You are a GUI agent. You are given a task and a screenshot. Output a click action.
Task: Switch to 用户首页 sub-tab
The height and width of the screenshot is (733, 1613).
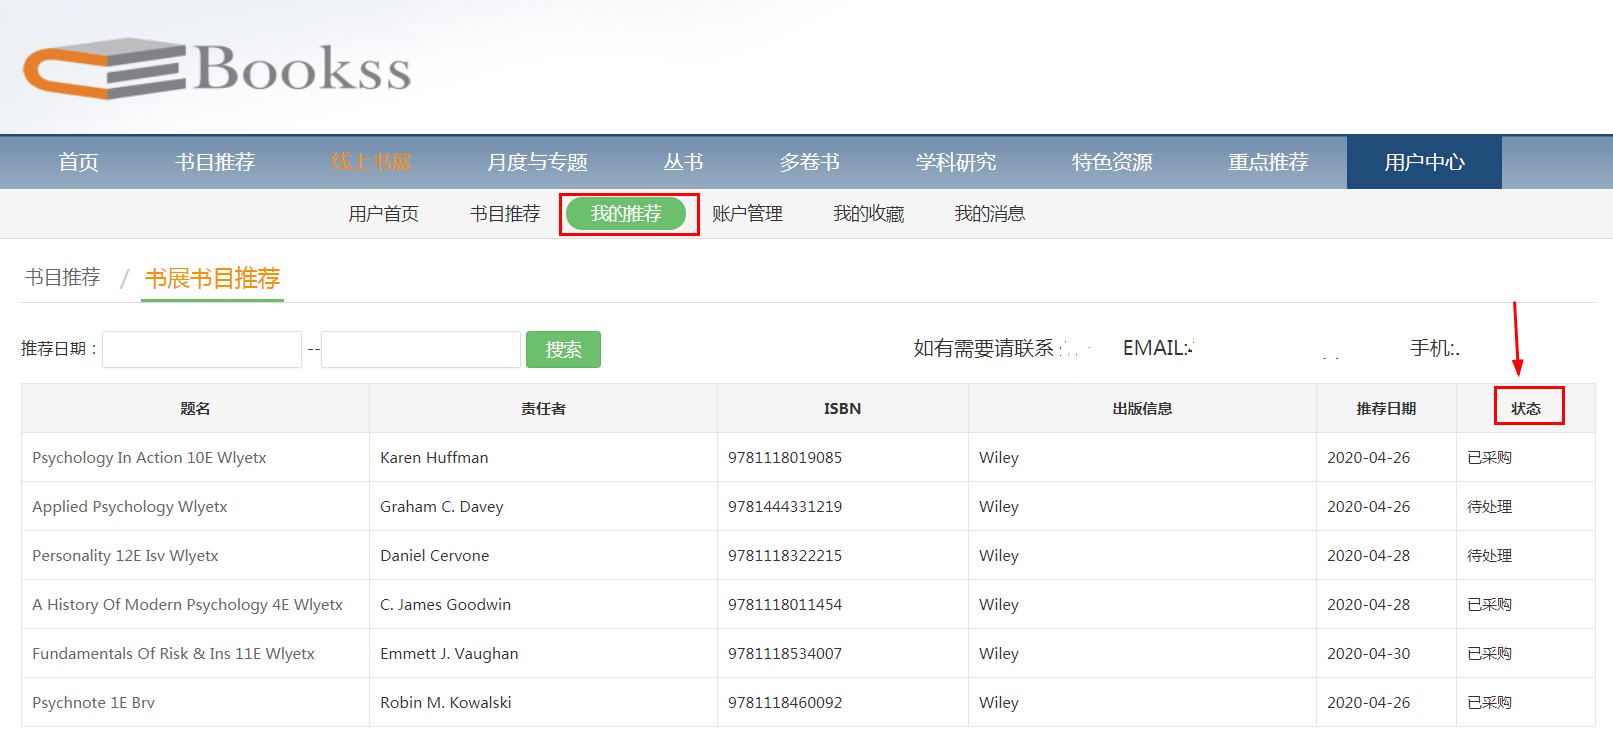click(x=383, y=214)
